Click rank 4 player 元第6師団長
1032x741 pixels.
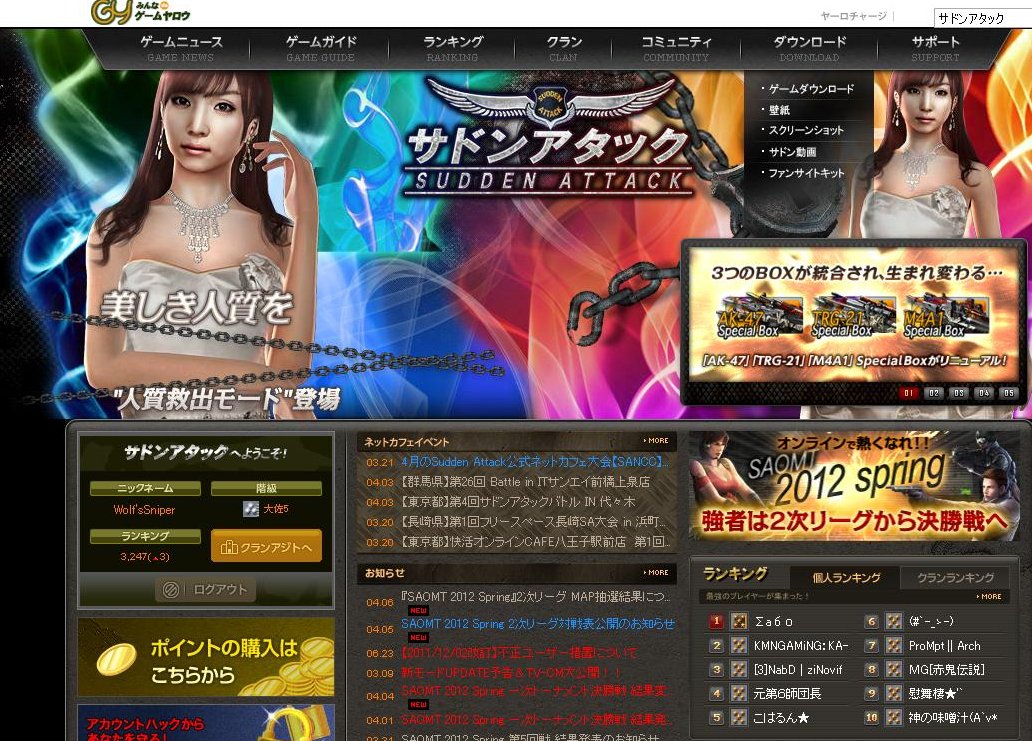(x=787, y=694)
